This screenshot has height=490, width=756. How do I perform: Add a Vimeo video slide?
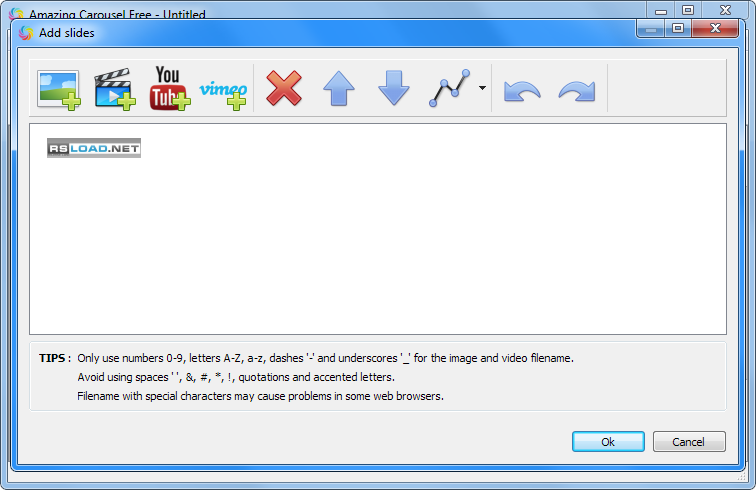[x=223, y=92]
